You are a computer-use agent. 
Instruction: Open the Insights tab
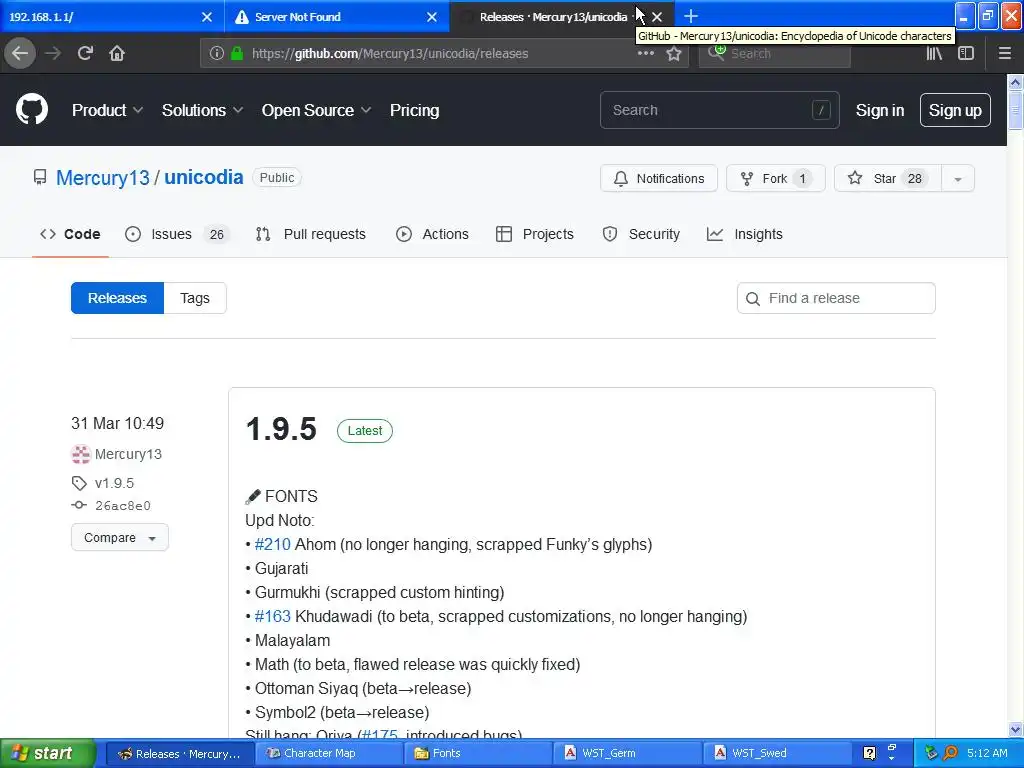(x=744, y=234)
